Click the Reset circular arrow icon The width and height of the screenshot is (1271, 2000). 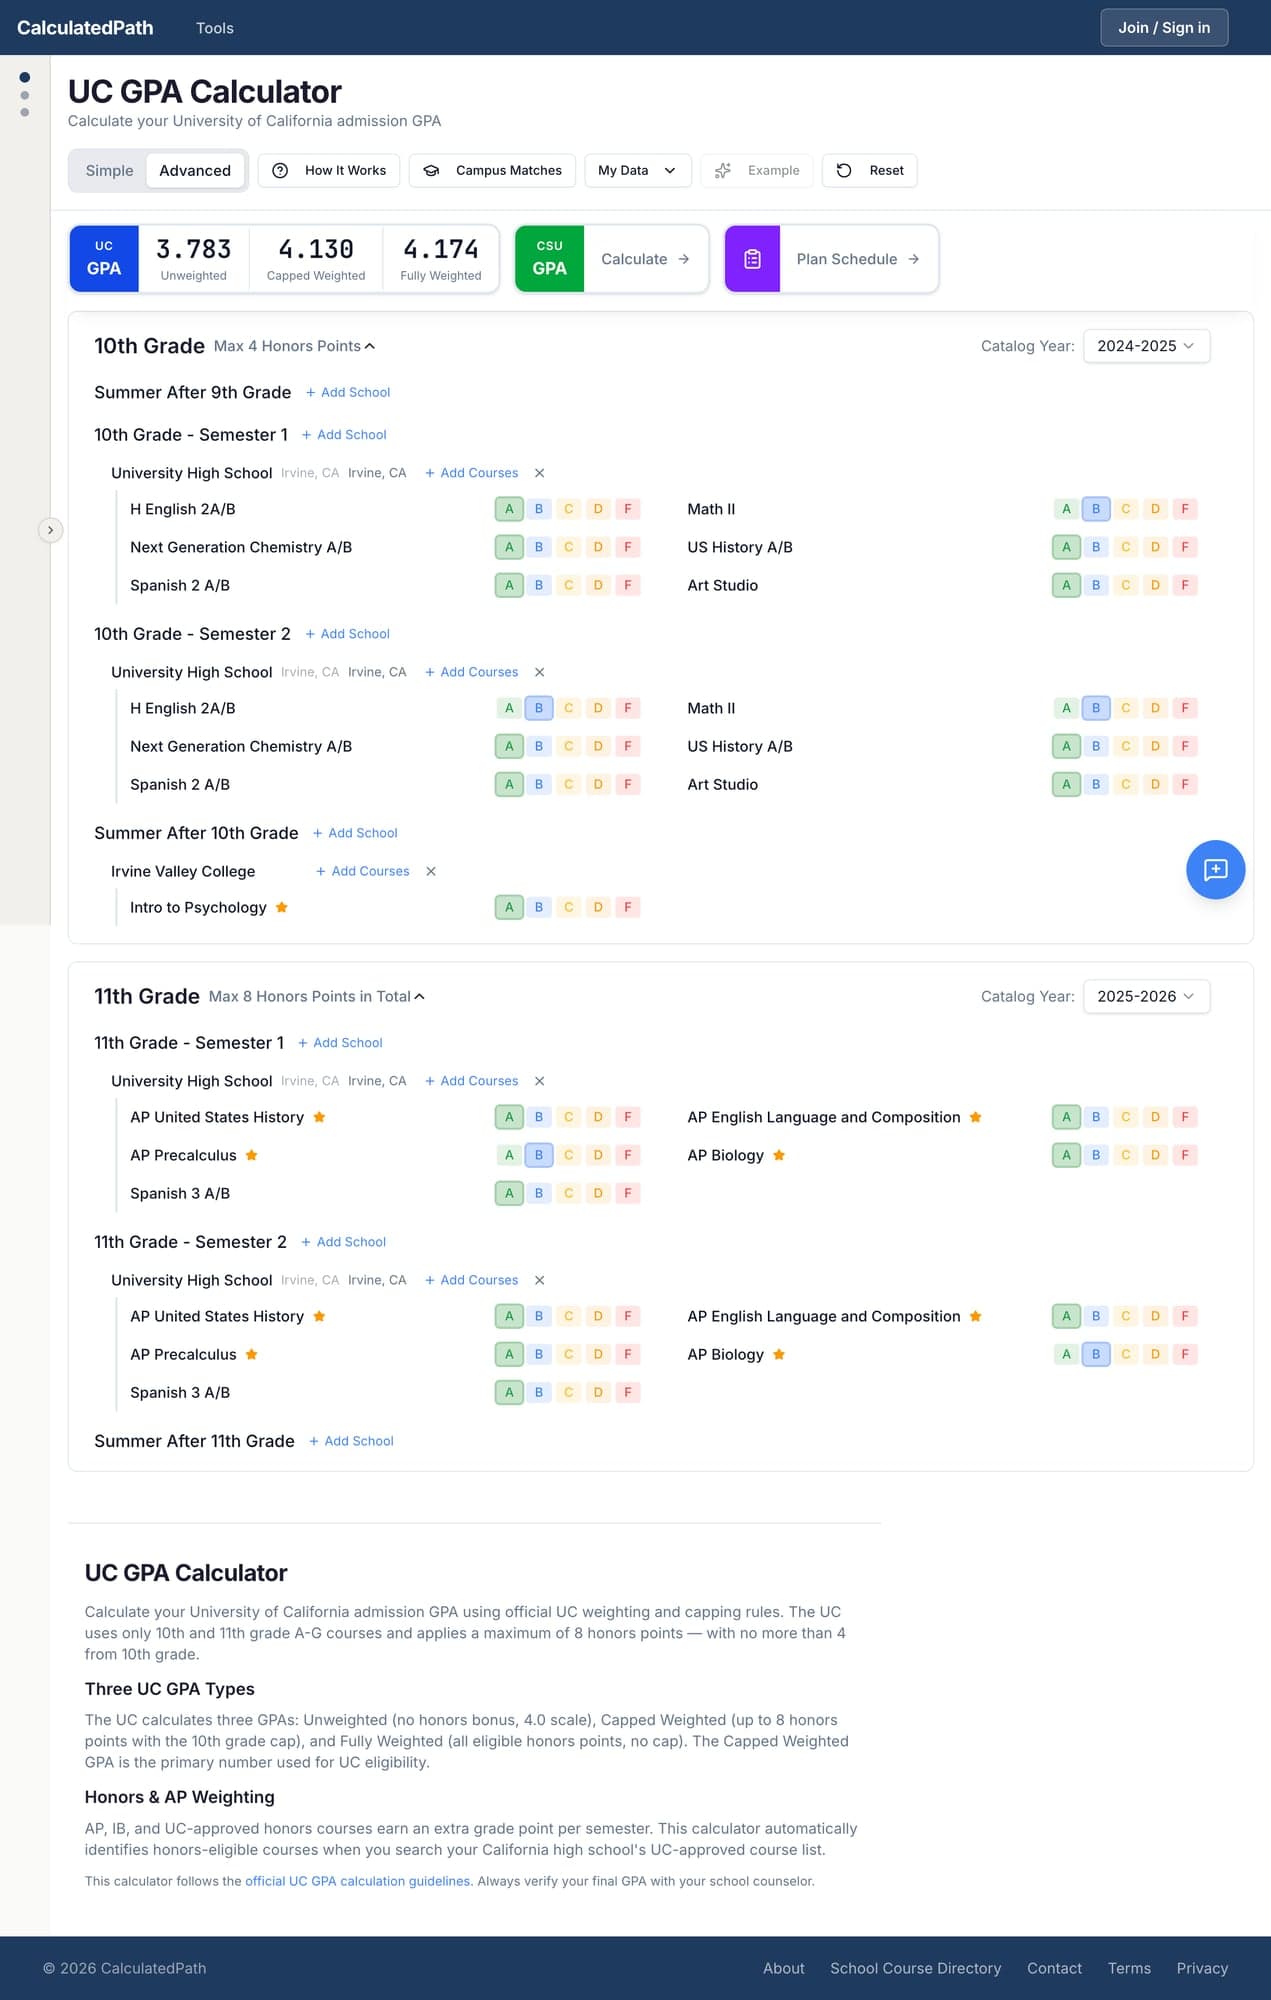844,171
